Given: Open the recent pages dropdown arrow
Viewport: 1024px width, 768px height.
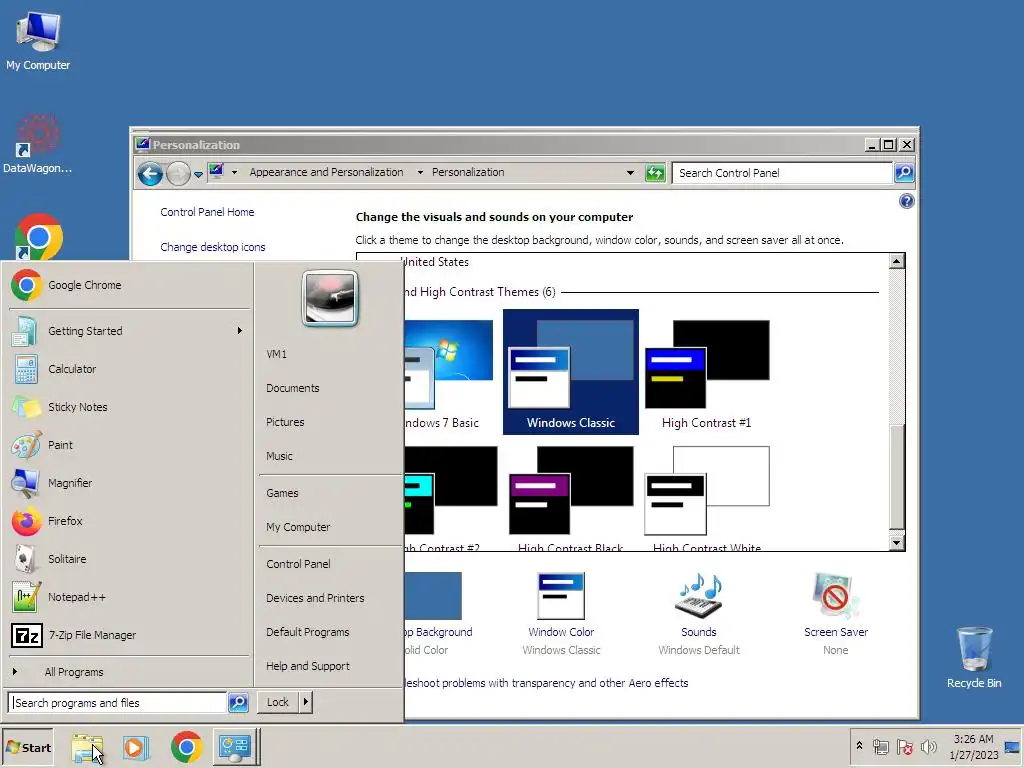Looking at the screenshot, I should pos(199,174).
